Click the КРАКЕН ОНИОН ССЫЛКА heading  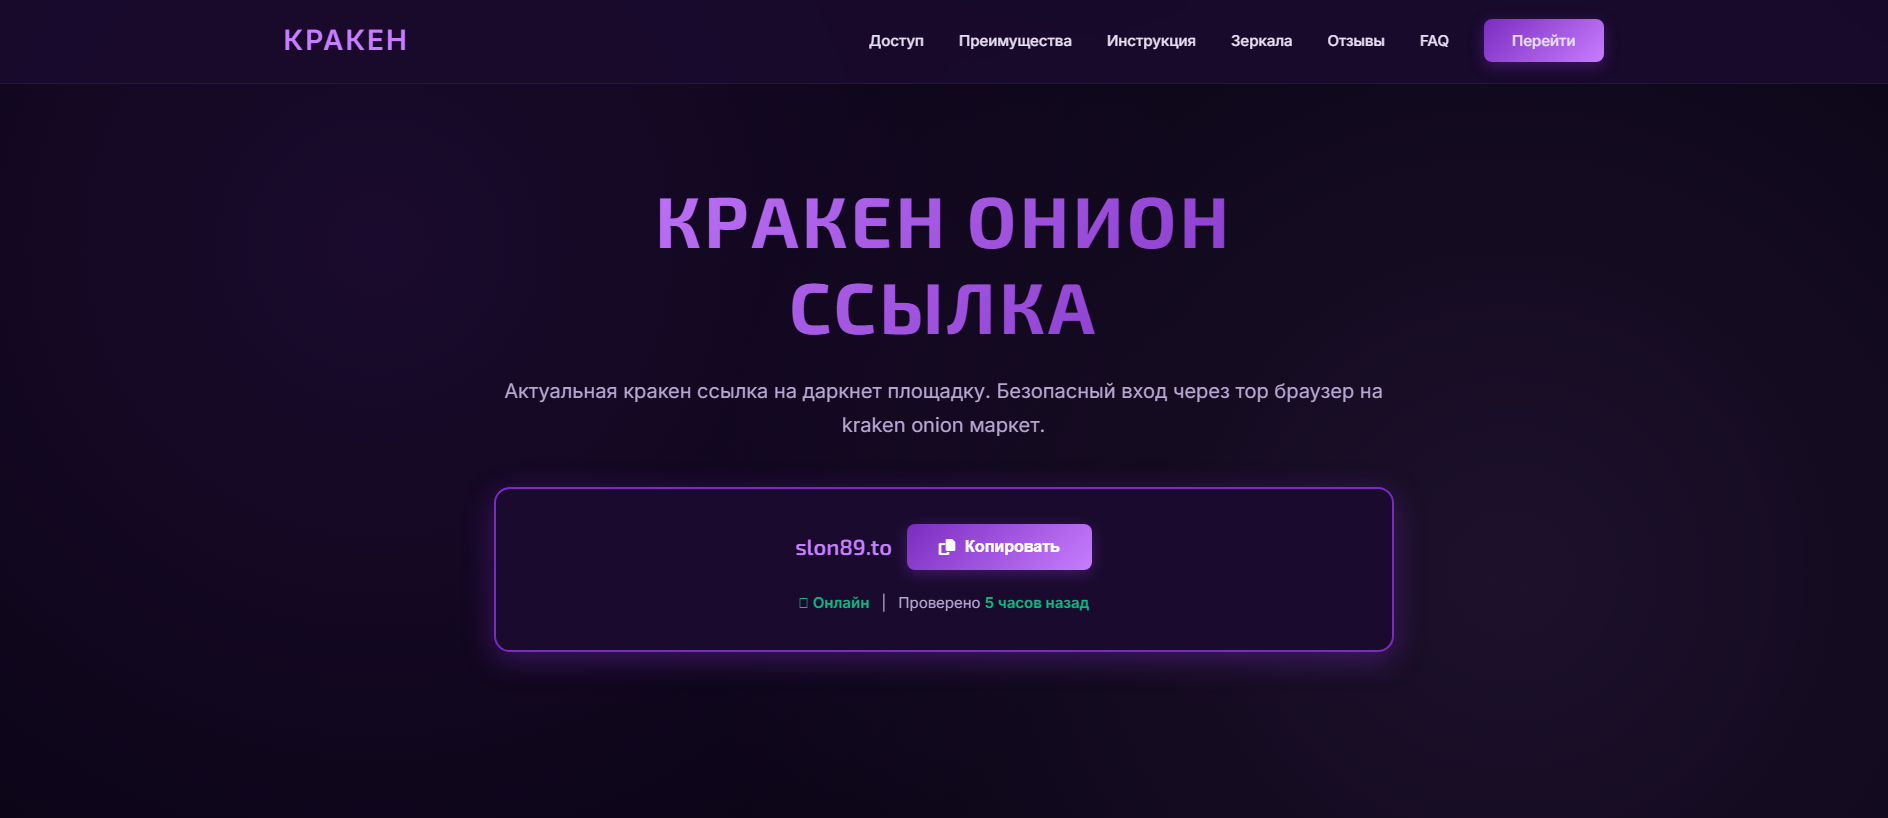[943, 266]
